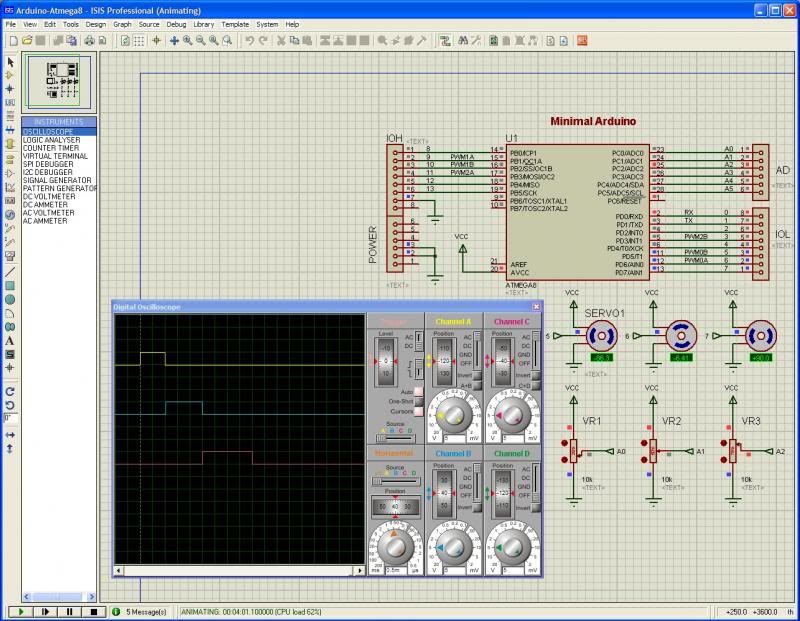Click the oscilloscope display left scroll arrow
Screen dimensions: 800x621
pyautogui.click(x=119, y=570)
